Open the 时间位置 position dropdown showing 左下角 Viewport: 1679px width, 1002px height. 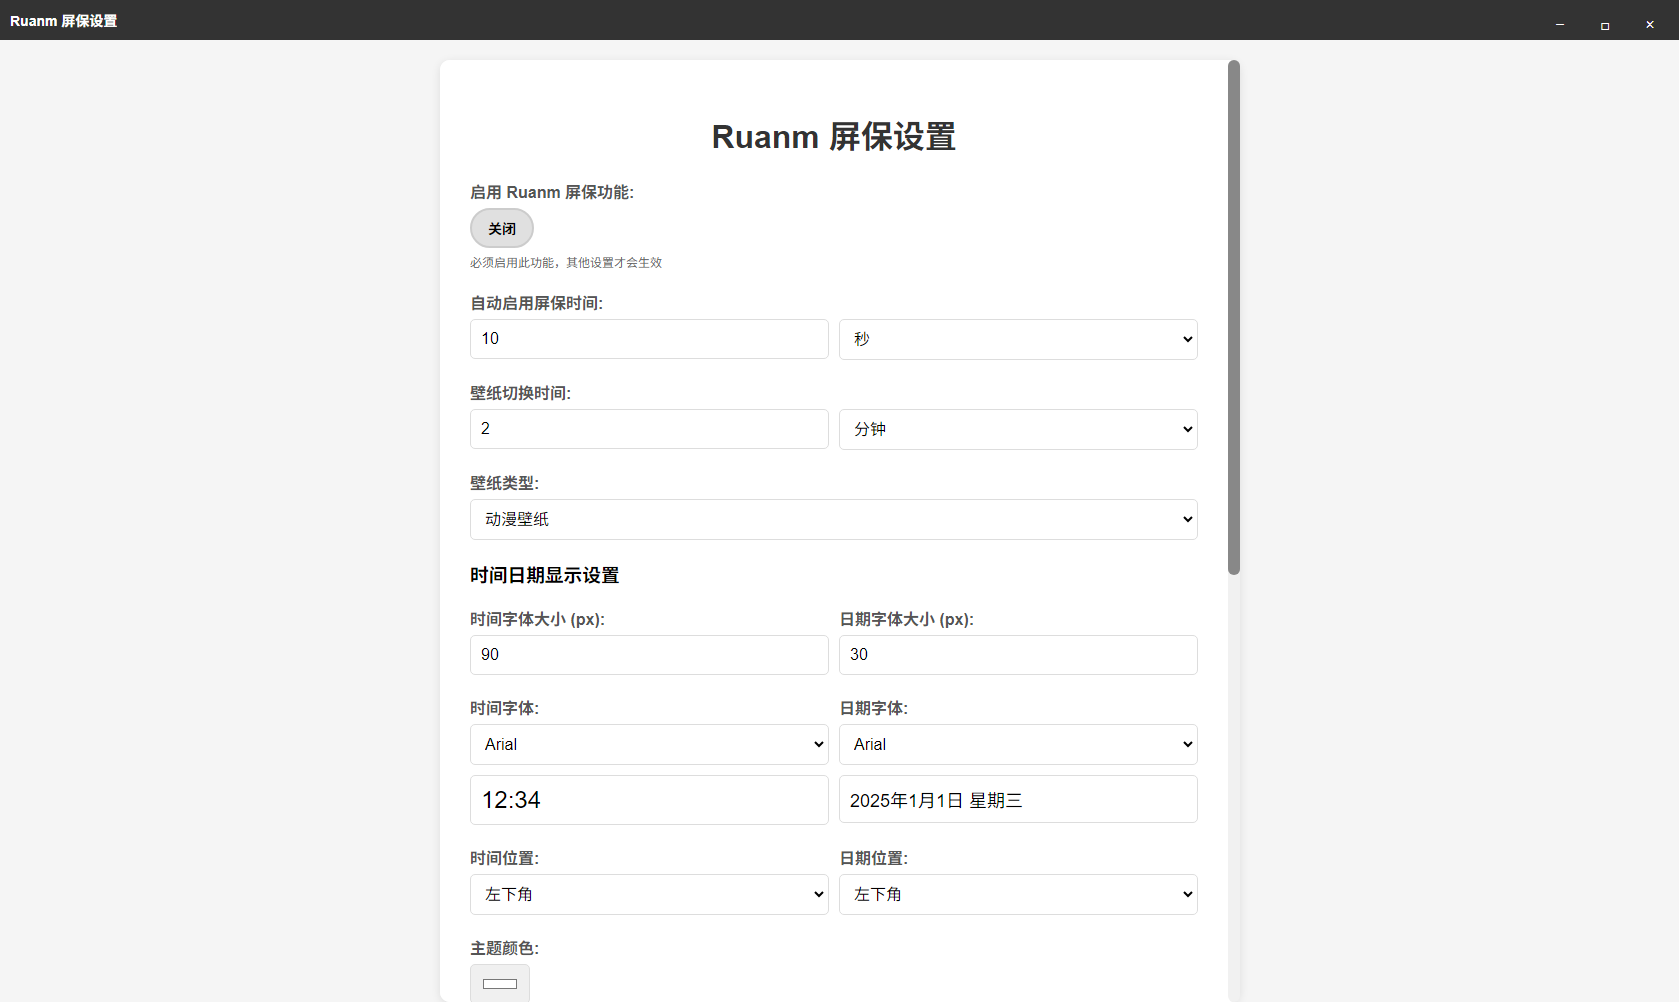648,894
